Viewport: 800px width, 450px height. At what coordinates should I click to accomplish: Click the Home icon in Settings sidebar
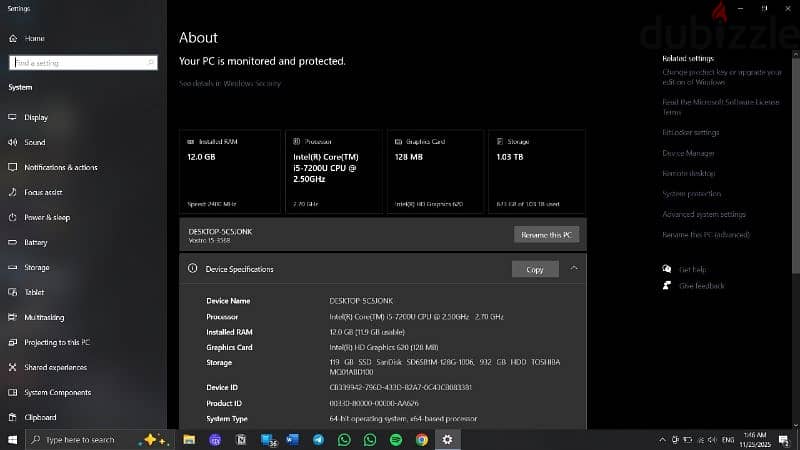point(13,38)
